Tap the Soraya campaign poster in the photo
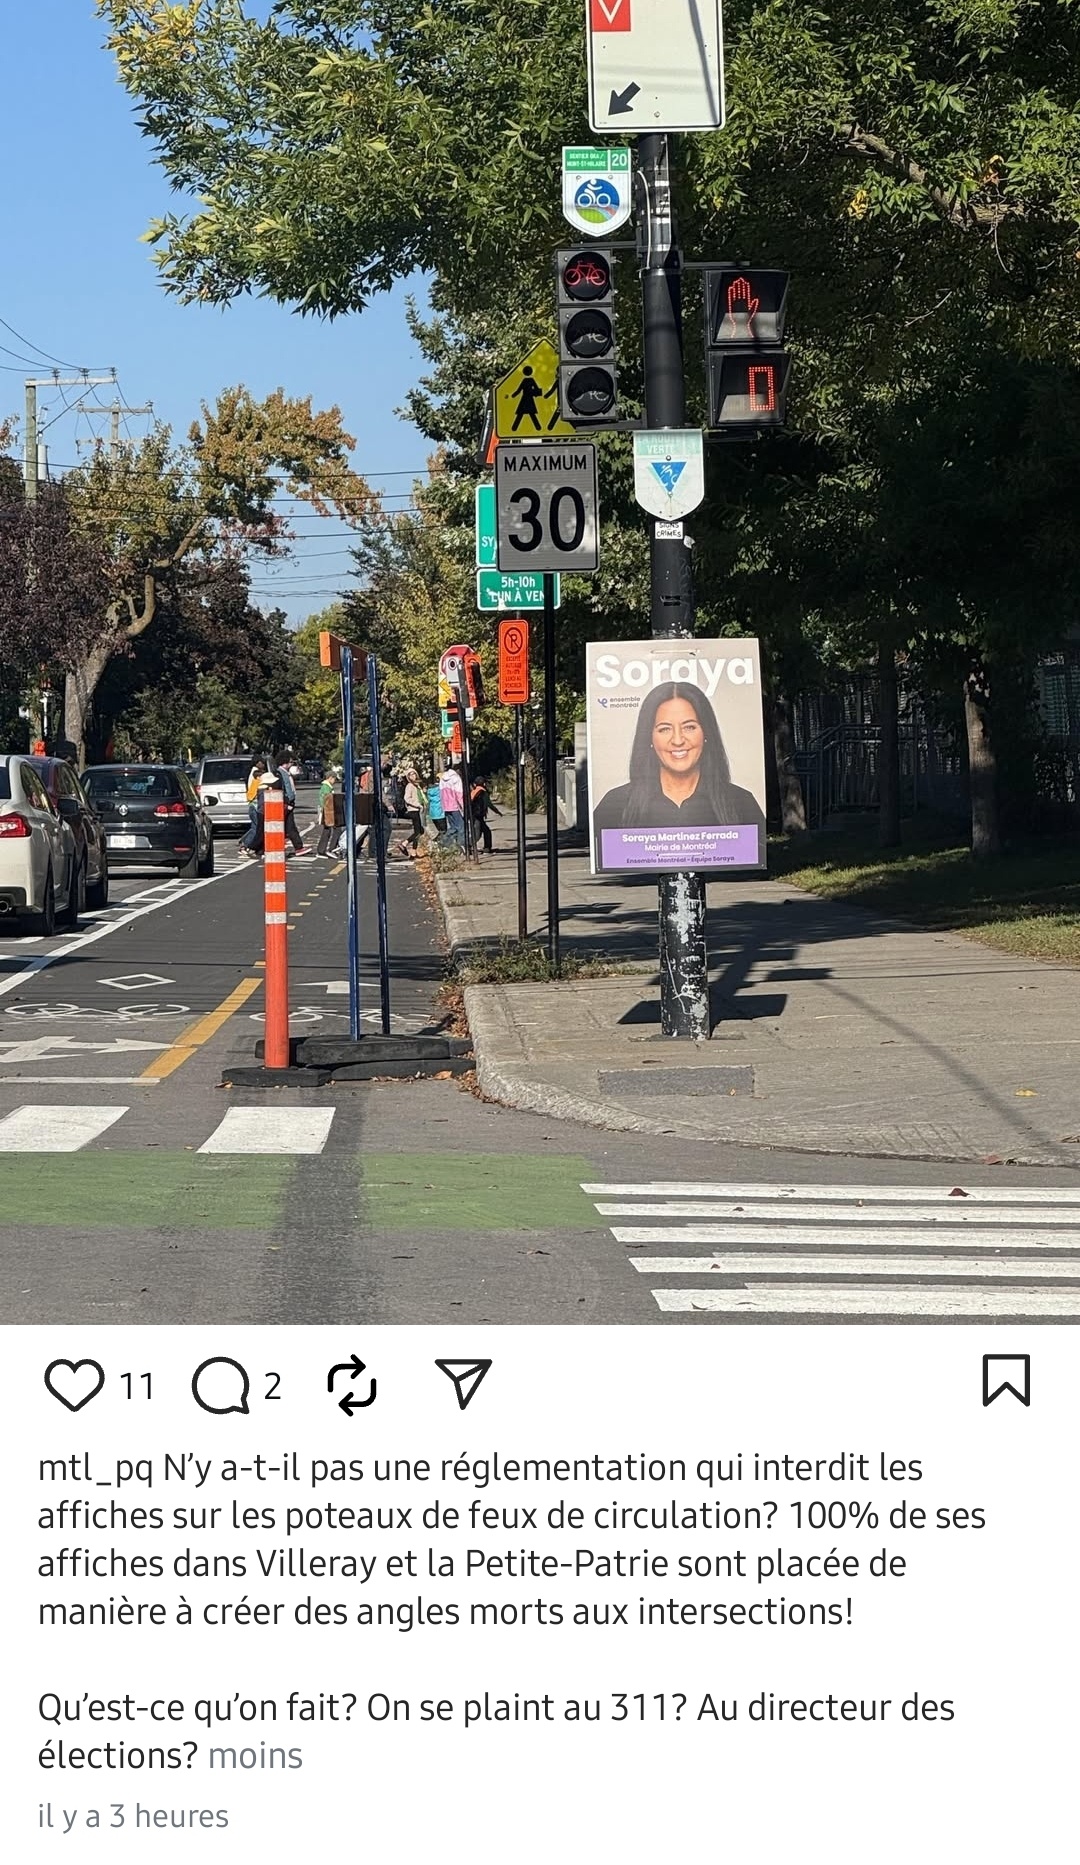The height and width of the screenshot is (1865, 1080). [x=677, y=755]
